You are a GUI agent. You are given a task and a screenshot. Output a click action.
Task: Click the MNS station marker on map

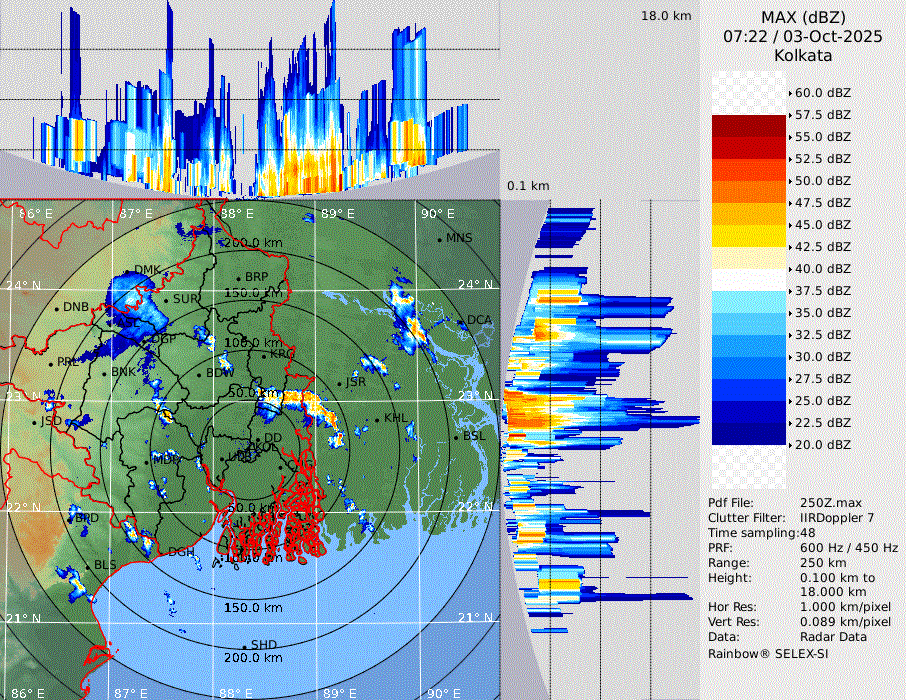440,238
